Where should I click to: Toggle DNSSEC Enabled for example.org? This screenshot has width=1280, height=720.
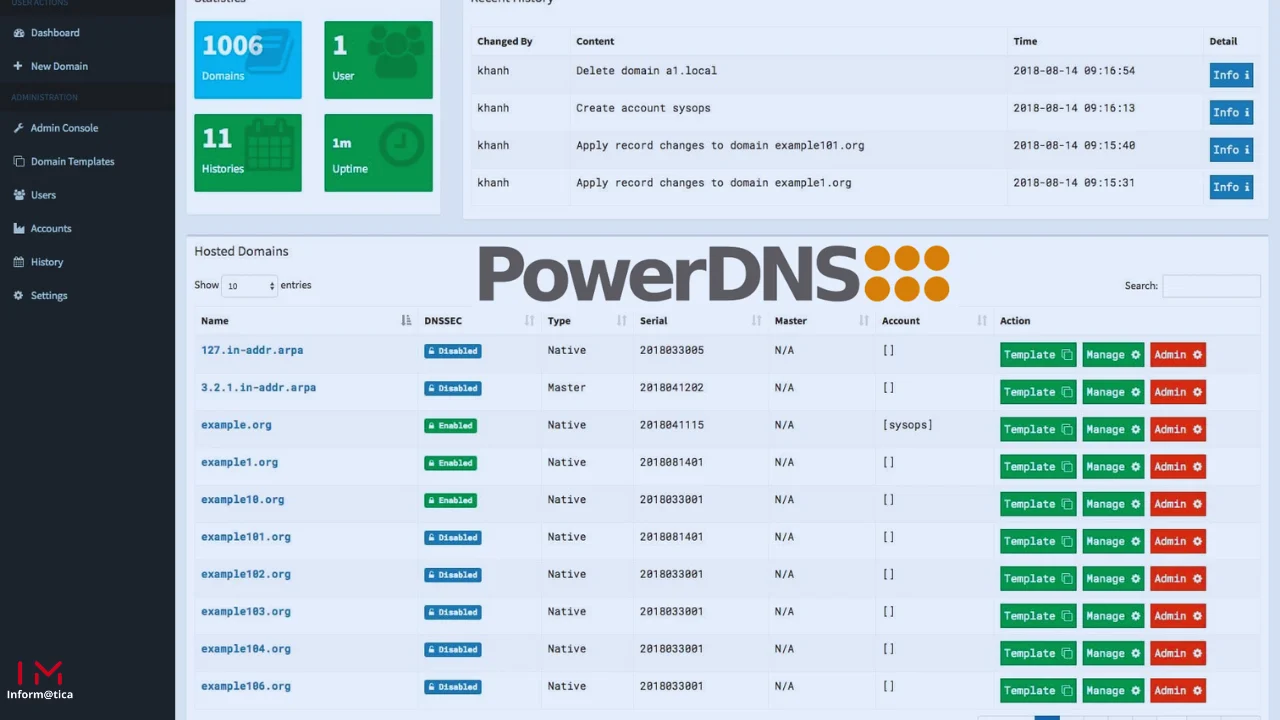[450, 426]
